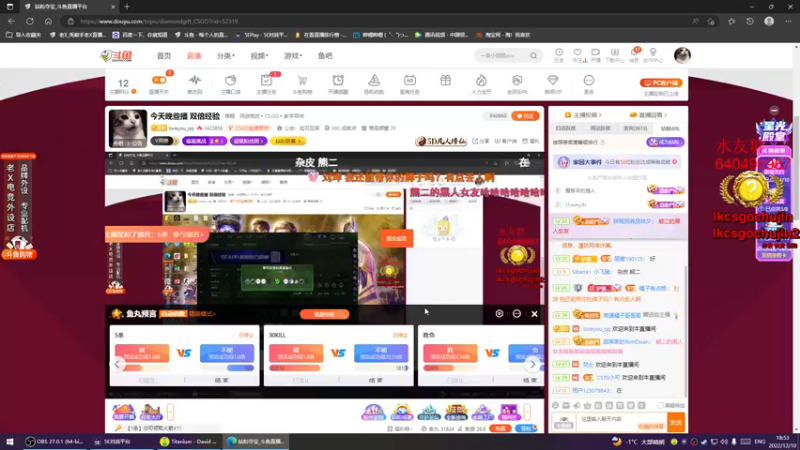Open the 创作中心 lightbulb icon

[x=653, y=55]
